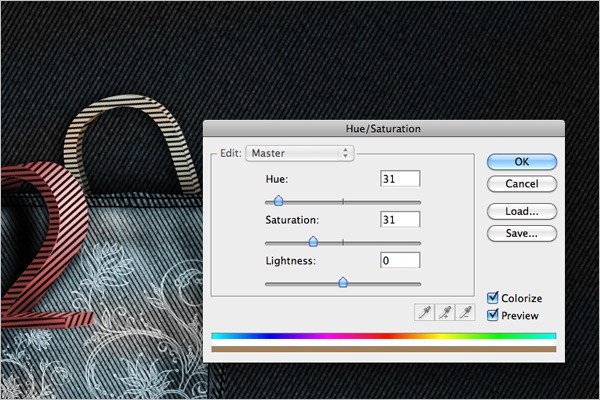Viewport: 600px width, 400px height.
Task: Open the Edit Master dropdown
Action: [x=300, y=153]
